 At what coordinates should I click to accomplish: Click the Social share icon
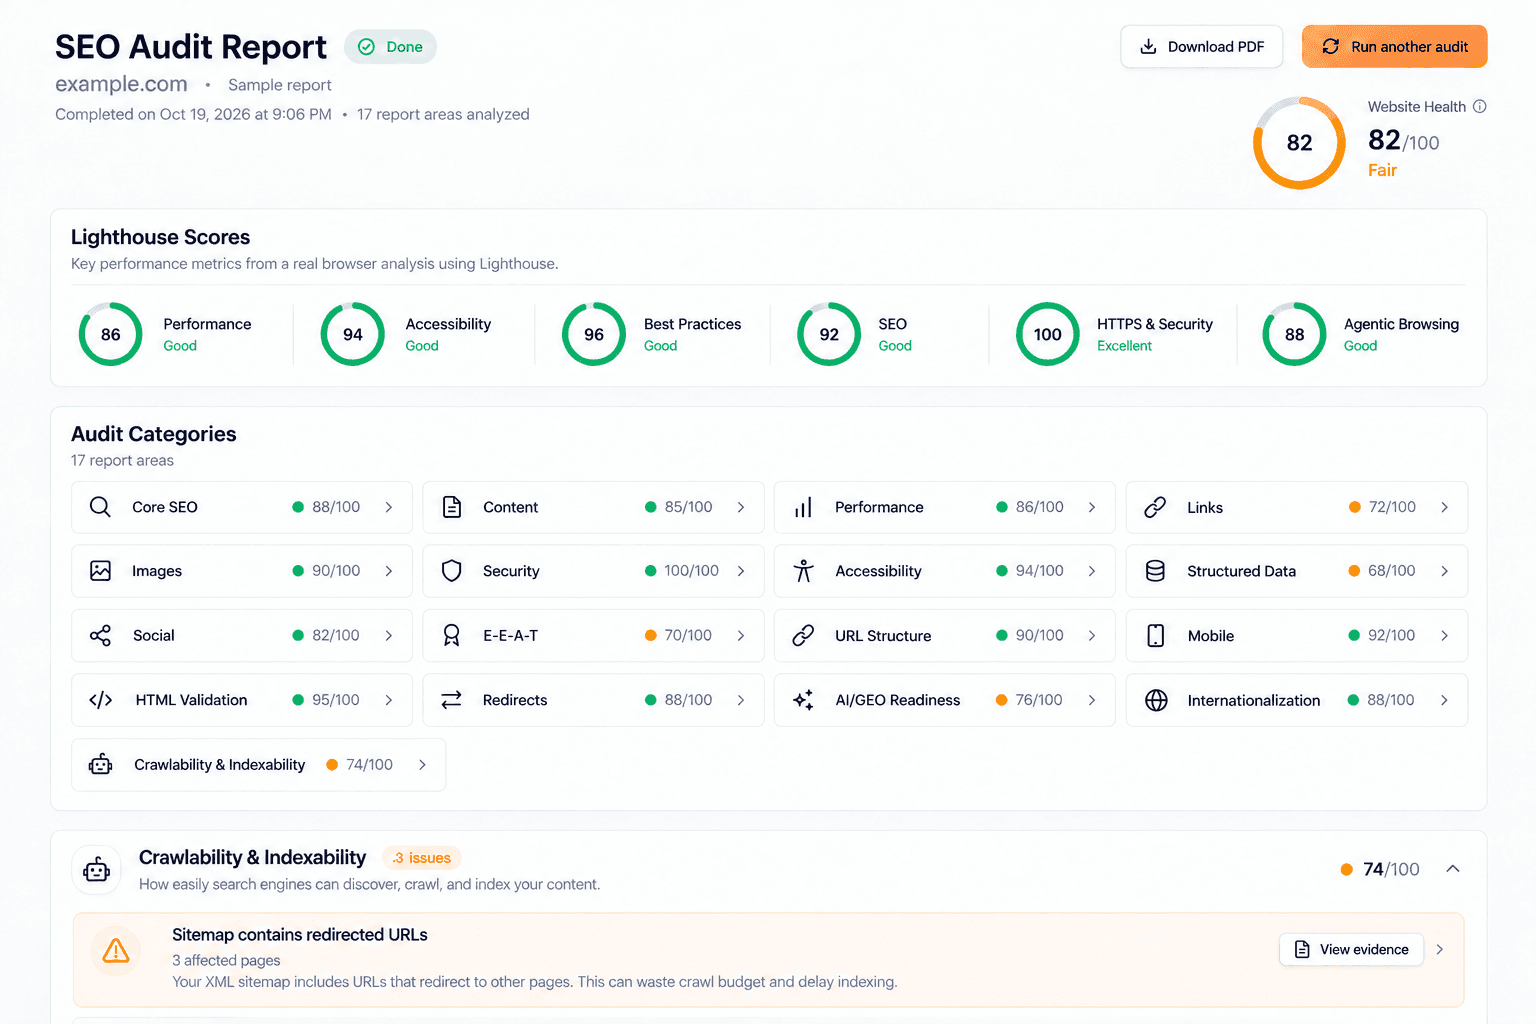(100, 635)
